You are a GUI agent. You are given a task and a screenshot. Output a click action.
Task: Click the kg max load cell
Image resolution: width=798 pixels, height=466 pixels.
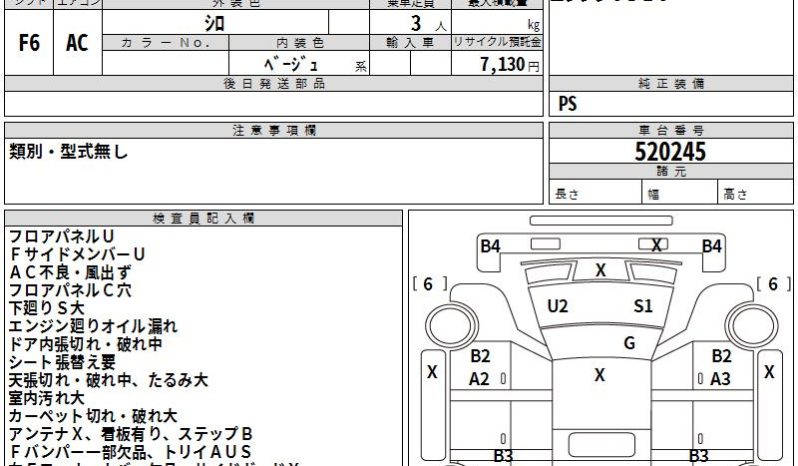(497, 23)
